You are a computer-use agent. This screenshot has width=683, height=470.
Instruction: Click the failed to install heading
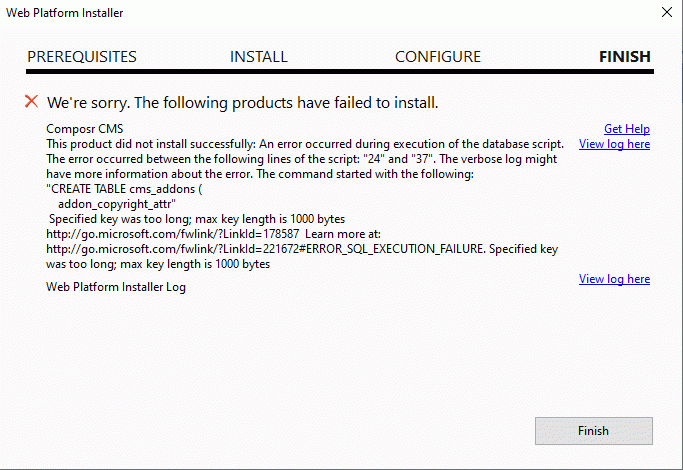243,103
